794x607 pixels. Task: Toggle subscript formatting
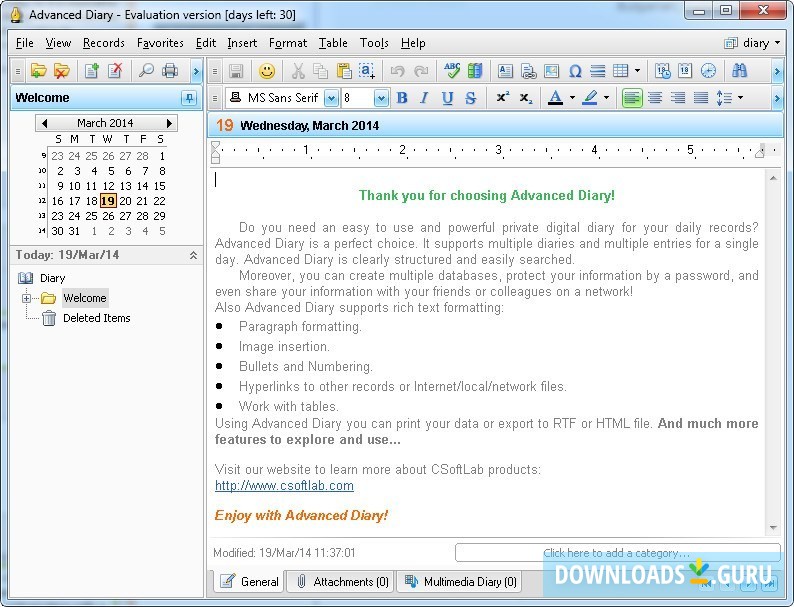(x=526, y=98)
